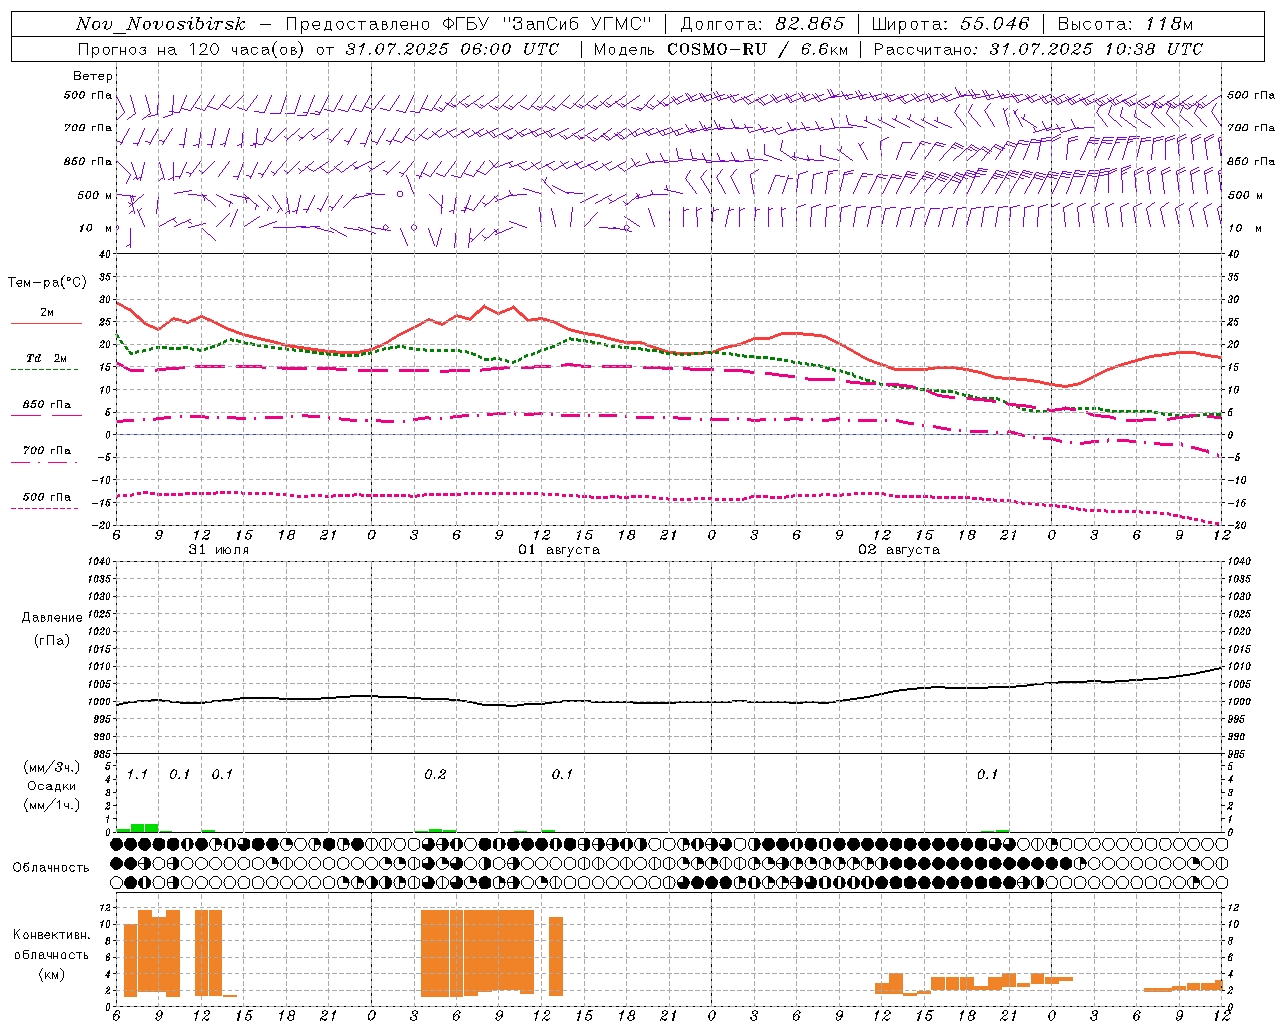Screen dimensions: 1280x1024
Task: Click the '700 гПа' temperature legend entry
Action: [x=46, y=450]
